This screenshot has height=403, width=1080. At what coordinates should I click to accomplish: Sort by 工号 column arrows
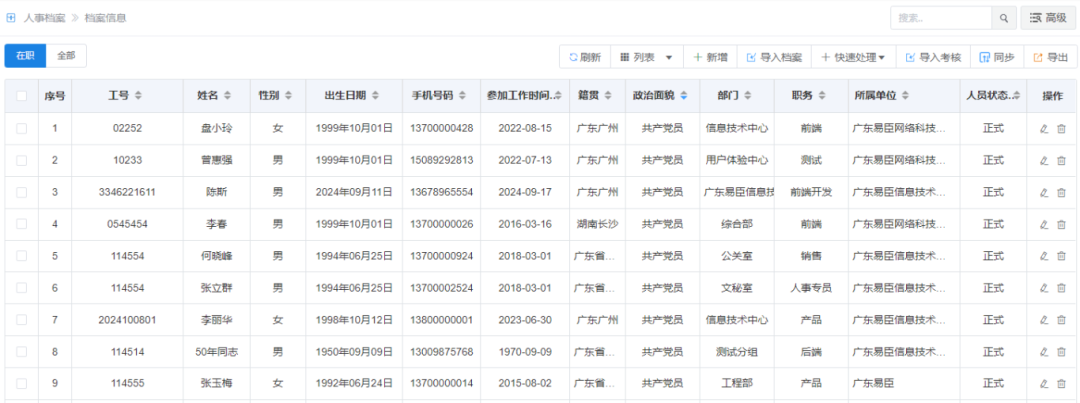click(x=138, y=96)
